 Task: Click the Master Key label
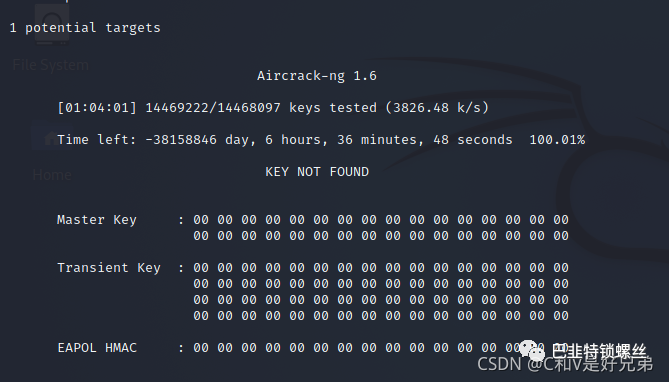click(x=97, y=220)
